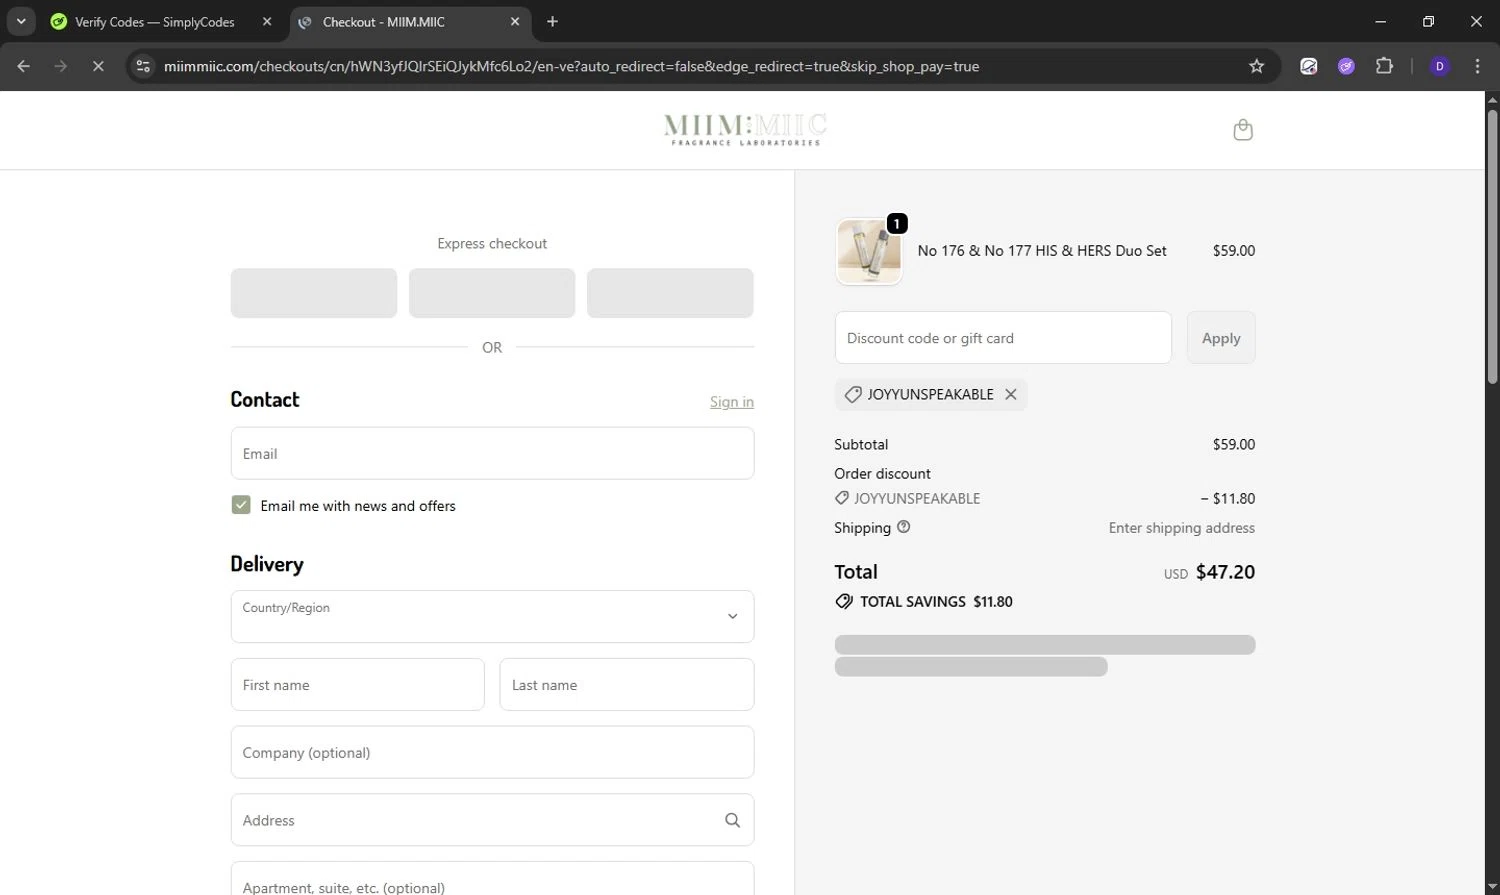1500x895 pixels.
Task: Focus the Address field
Action: tap(492, 820)
